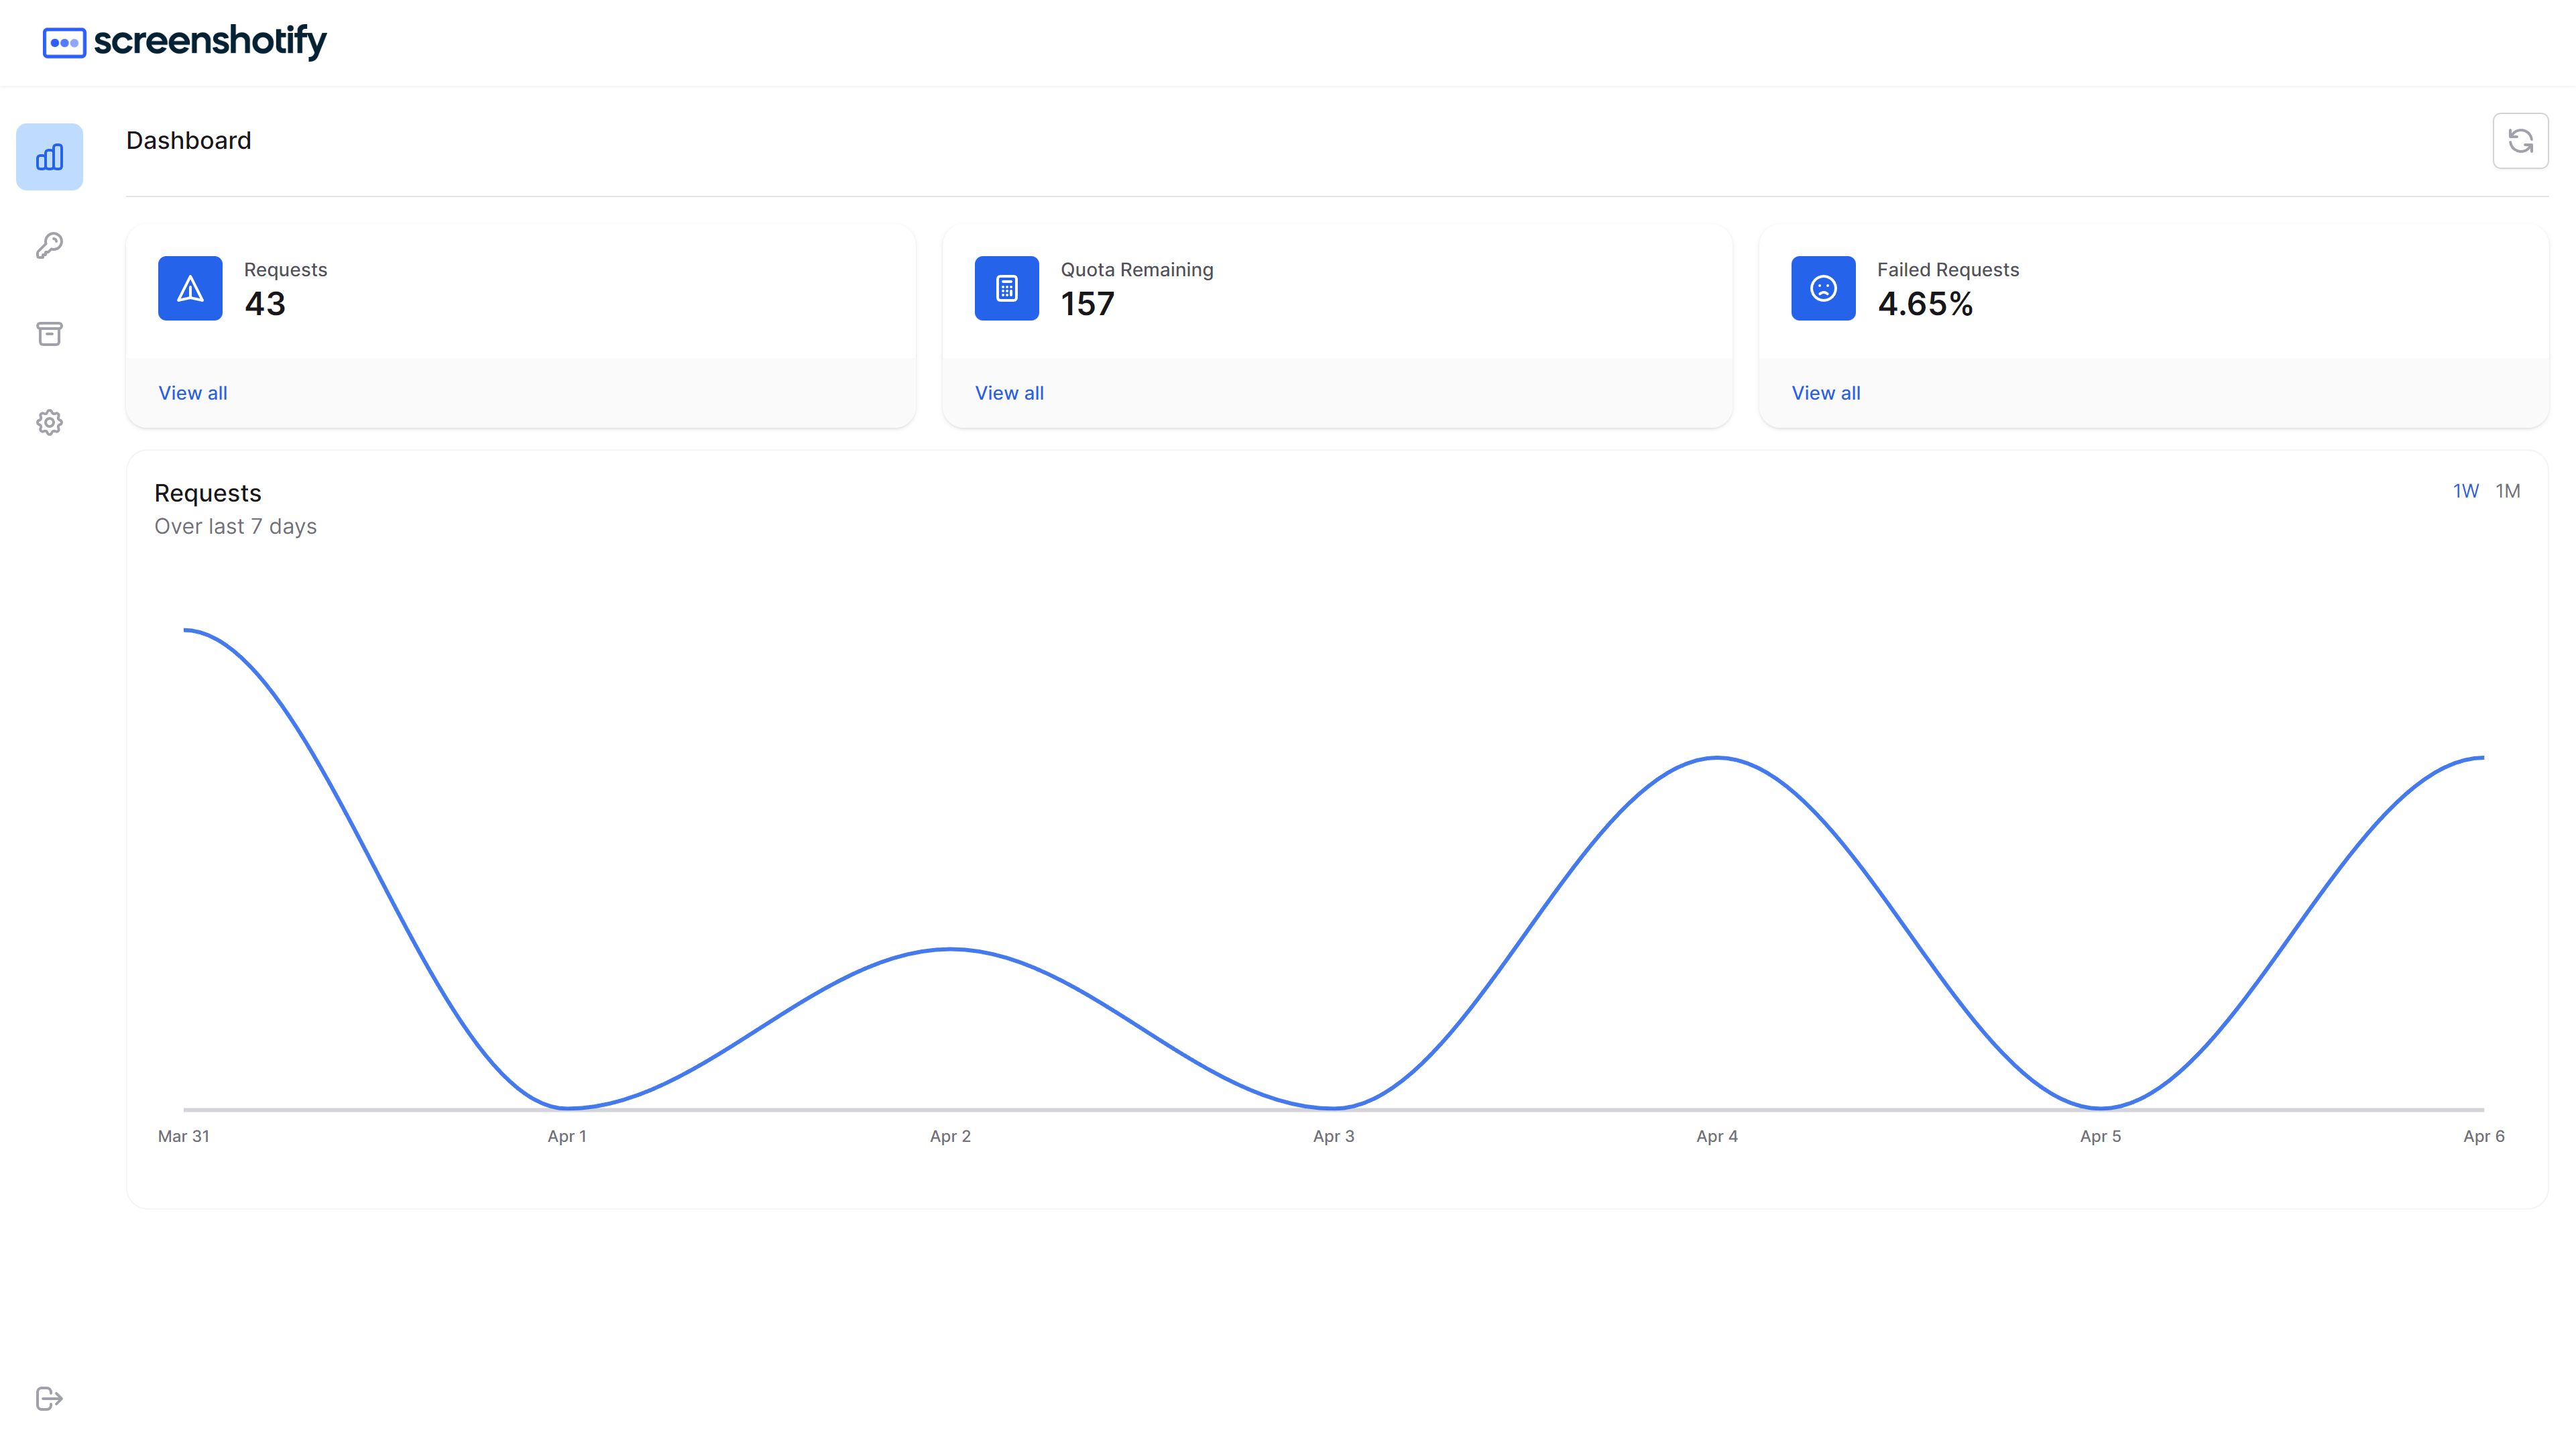Click the Requests chart title
The height and width of the screenshot is (1449, 2576).
208,493
